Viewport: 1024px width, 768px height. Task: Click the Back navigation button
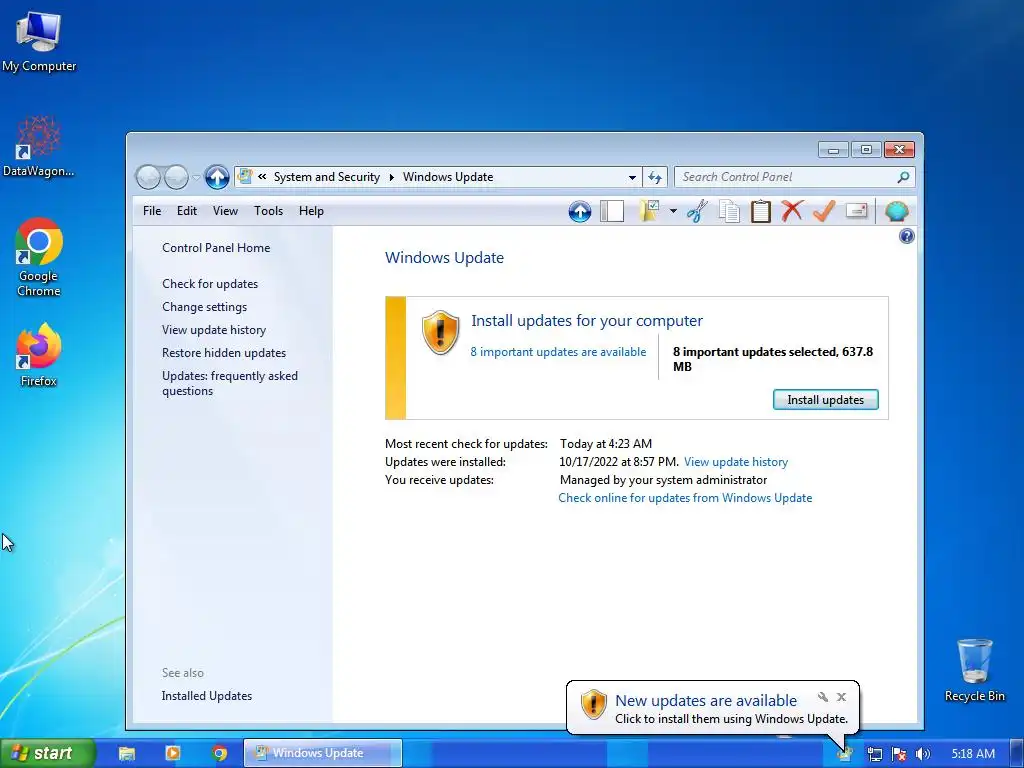(148, 177)
